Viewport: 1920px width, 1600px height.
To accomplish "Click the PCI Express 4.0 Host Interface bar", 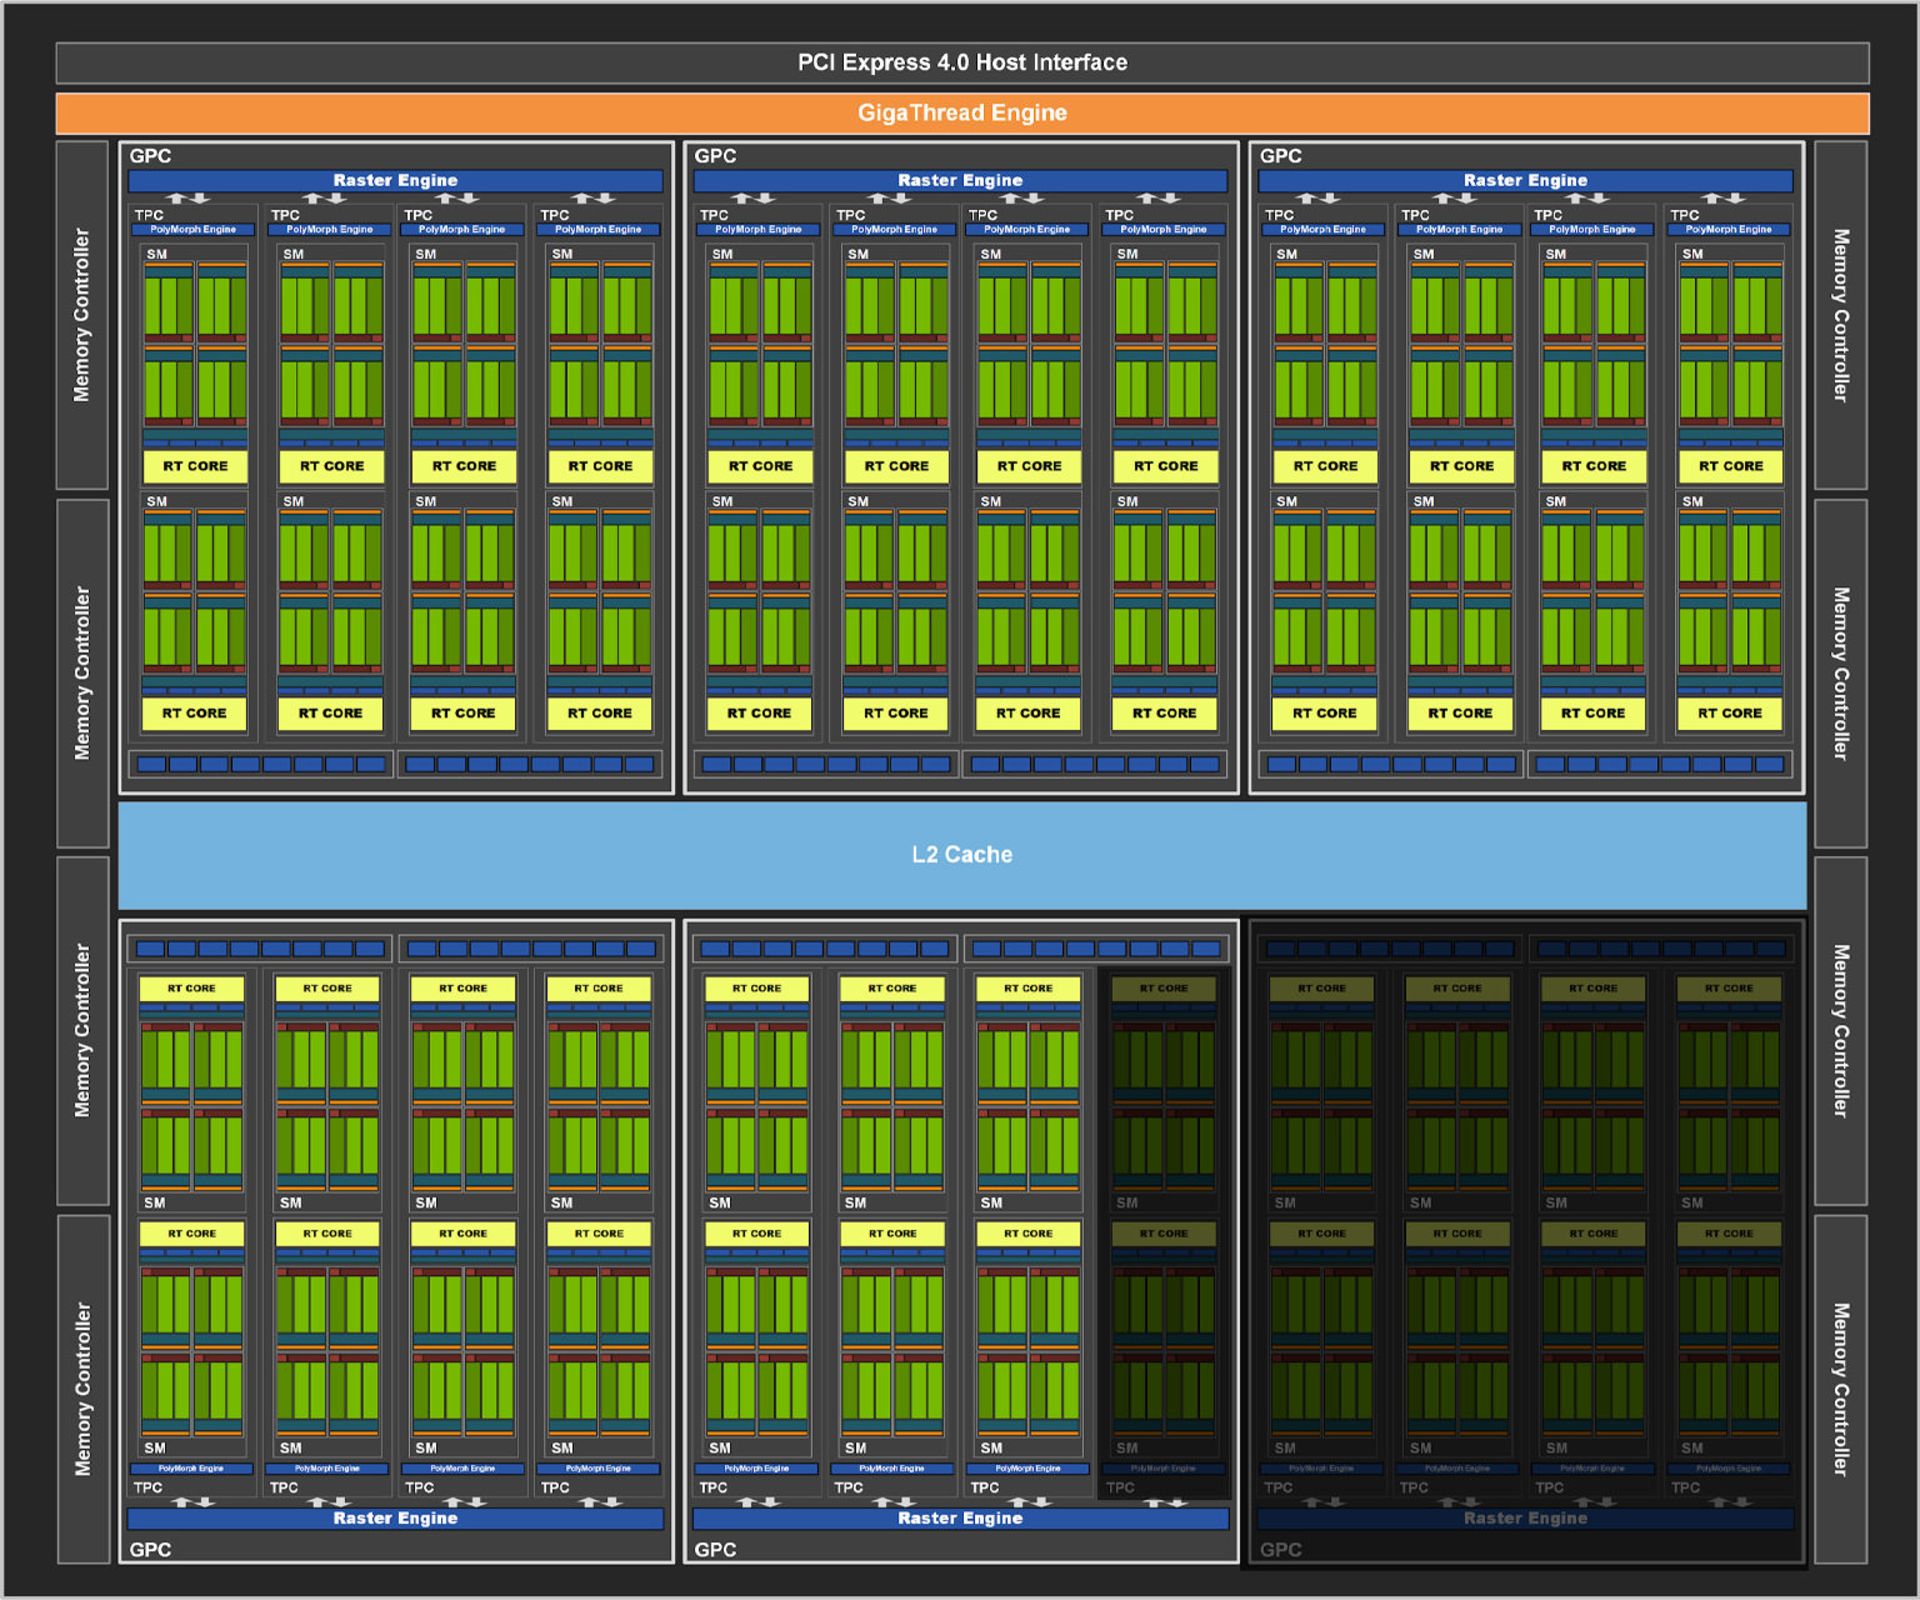I will tap(962, 63).
